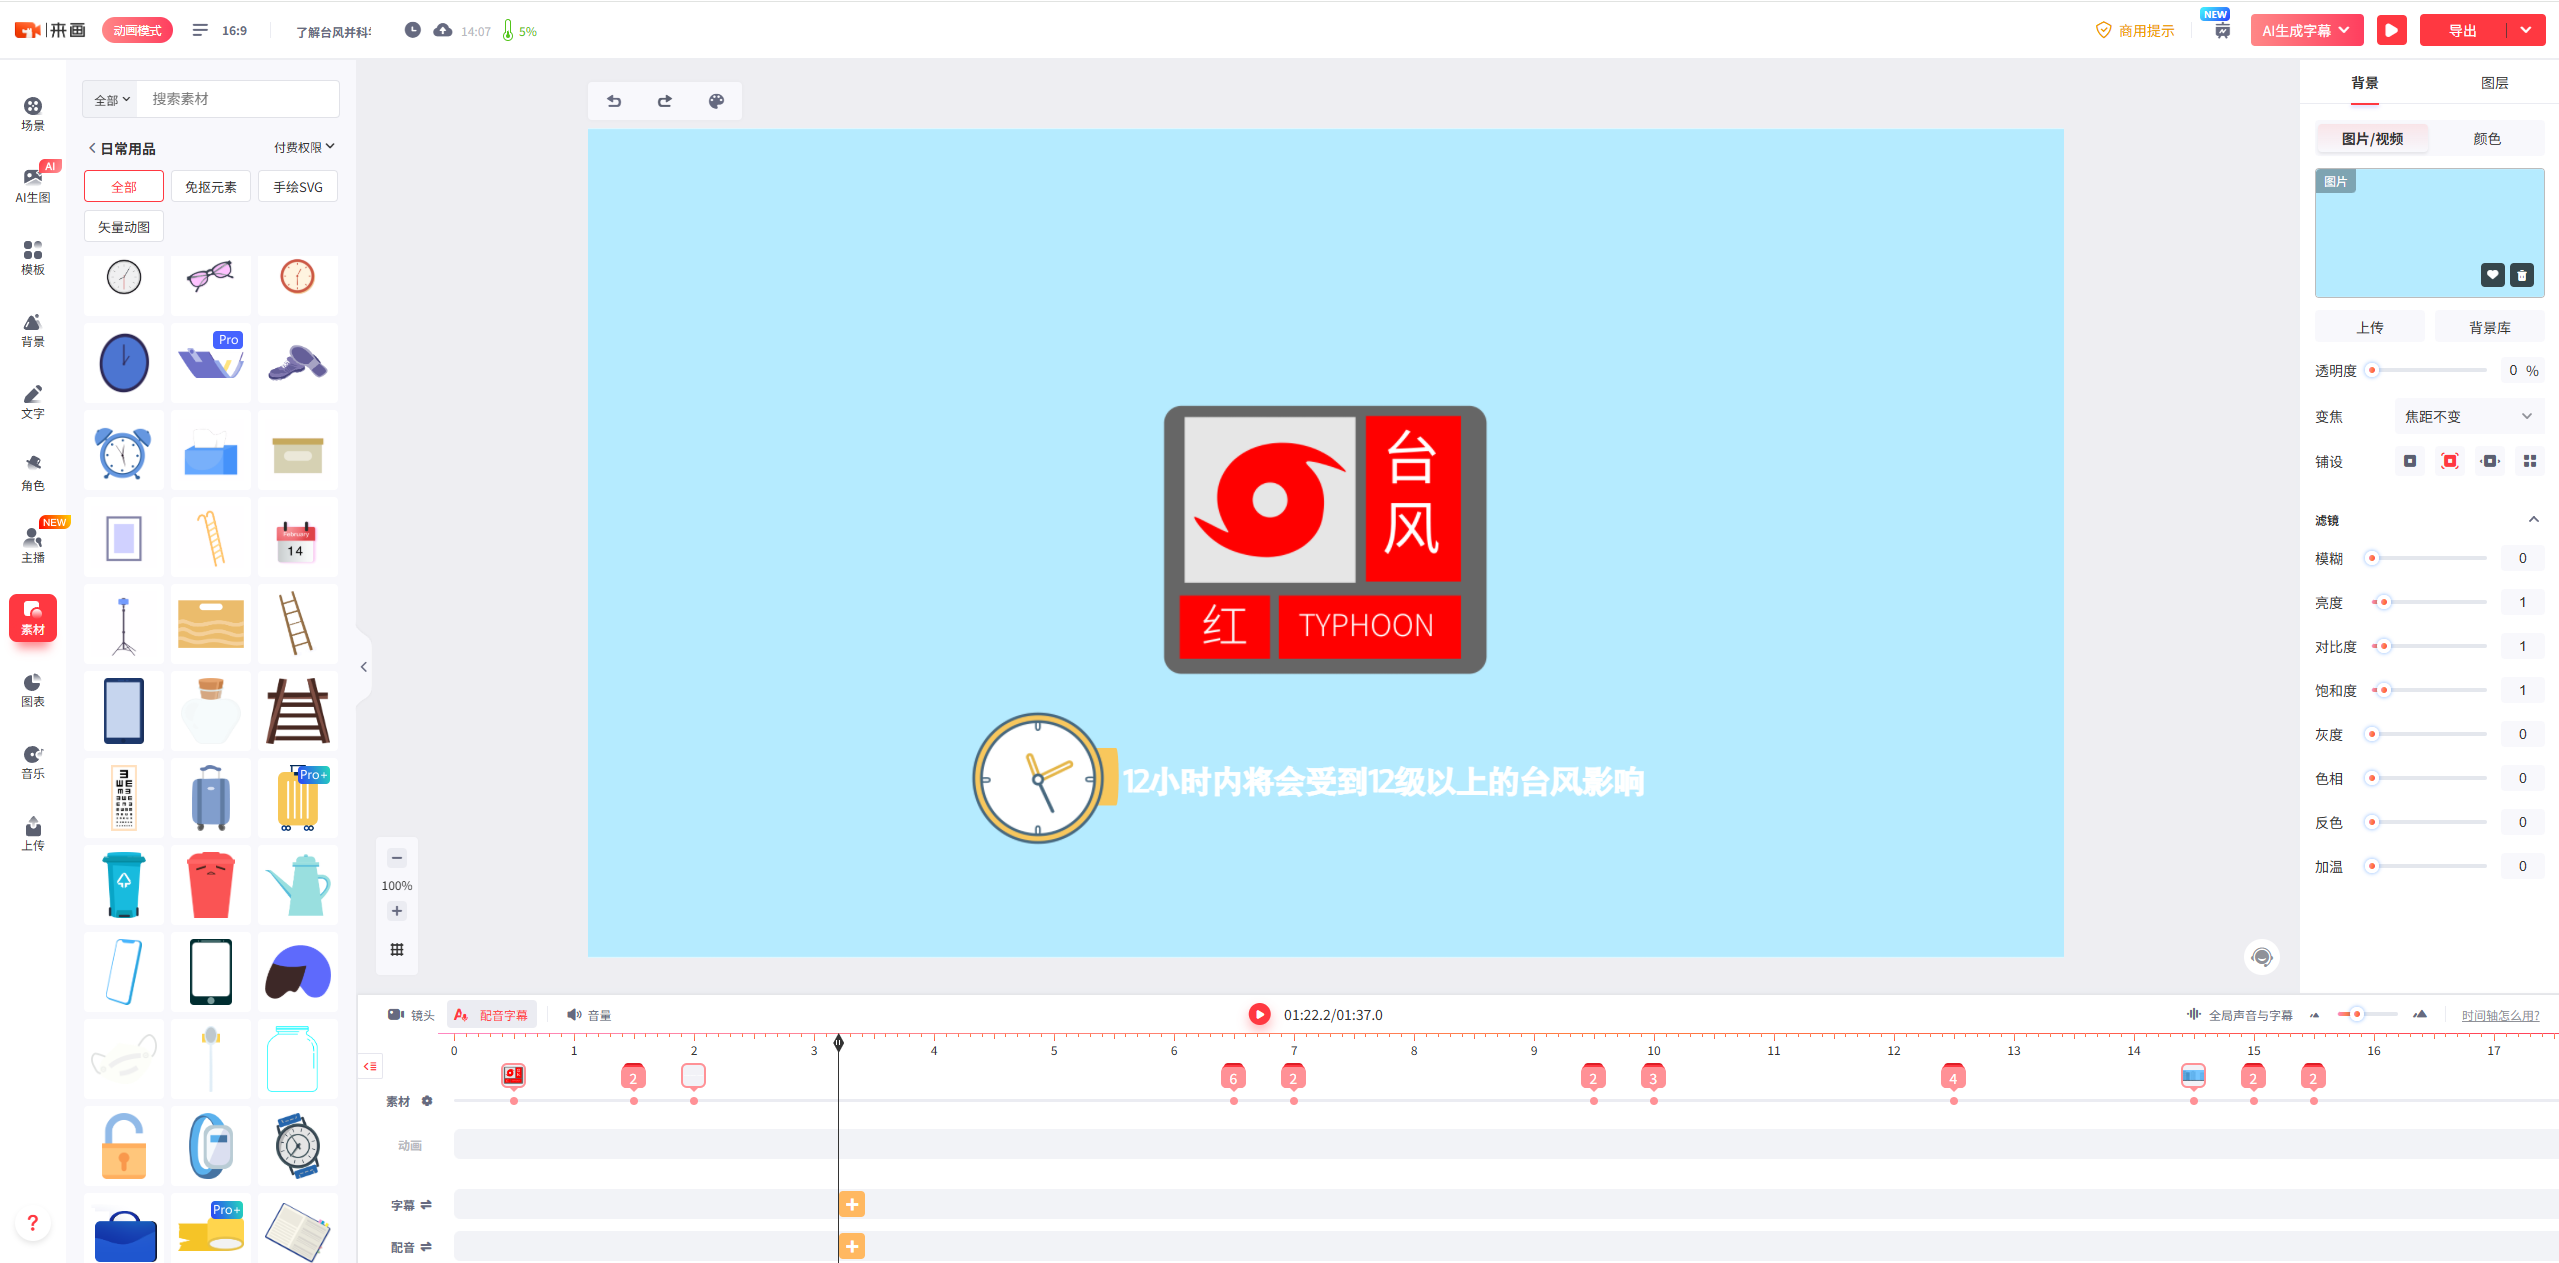The image size is (2559, 1263).
Task: Click the history clock icon in header
Action: point(413,30)
